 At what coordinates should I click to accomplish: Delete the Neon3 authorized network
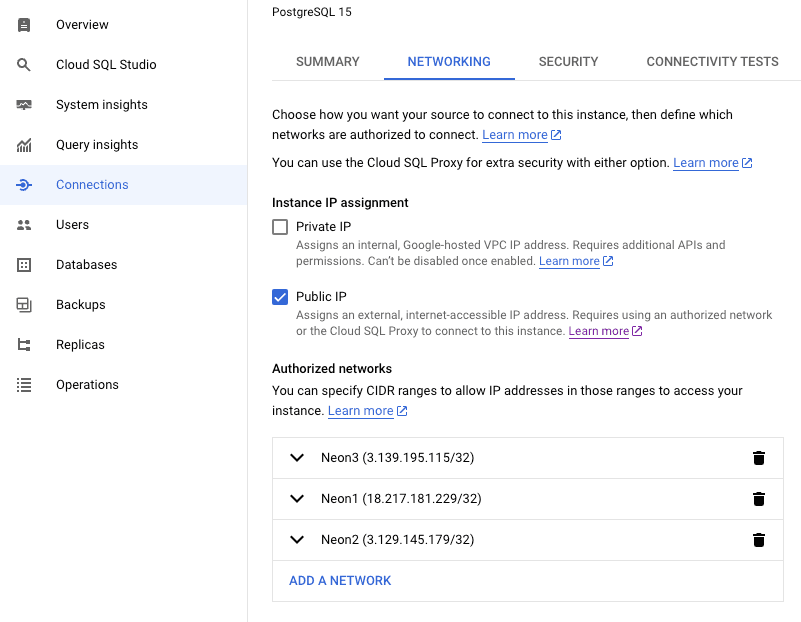[x=759, y=457]
